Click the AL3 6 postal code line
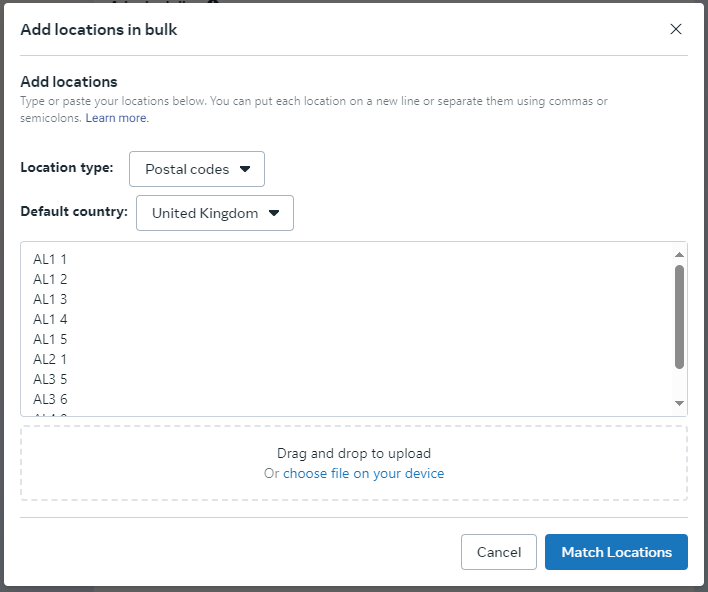 click(50, 399)
